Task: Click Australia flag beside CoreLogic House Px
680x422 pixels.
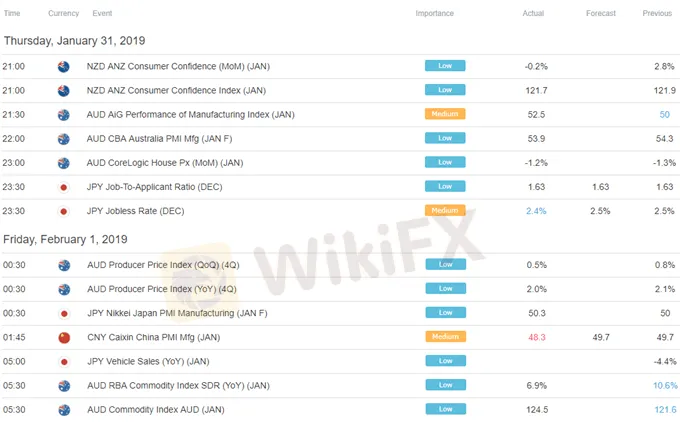Action: click(63, 163)
